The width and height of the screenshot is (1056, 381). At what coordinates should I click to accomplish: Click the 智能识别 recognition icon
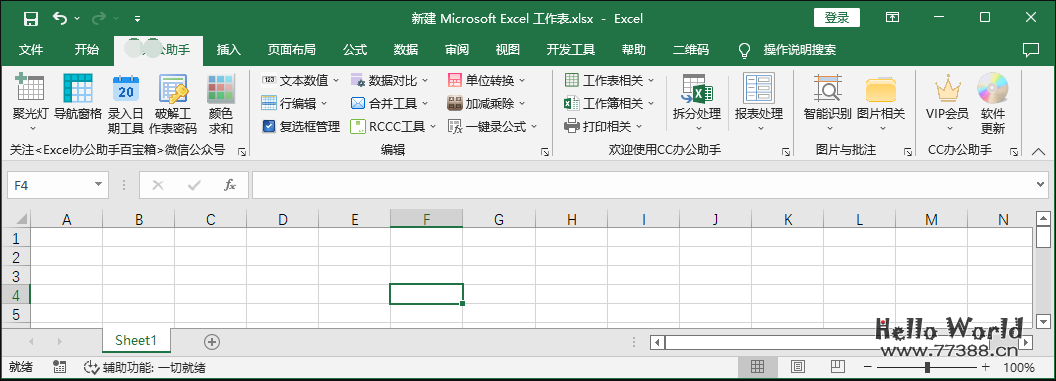828,88
